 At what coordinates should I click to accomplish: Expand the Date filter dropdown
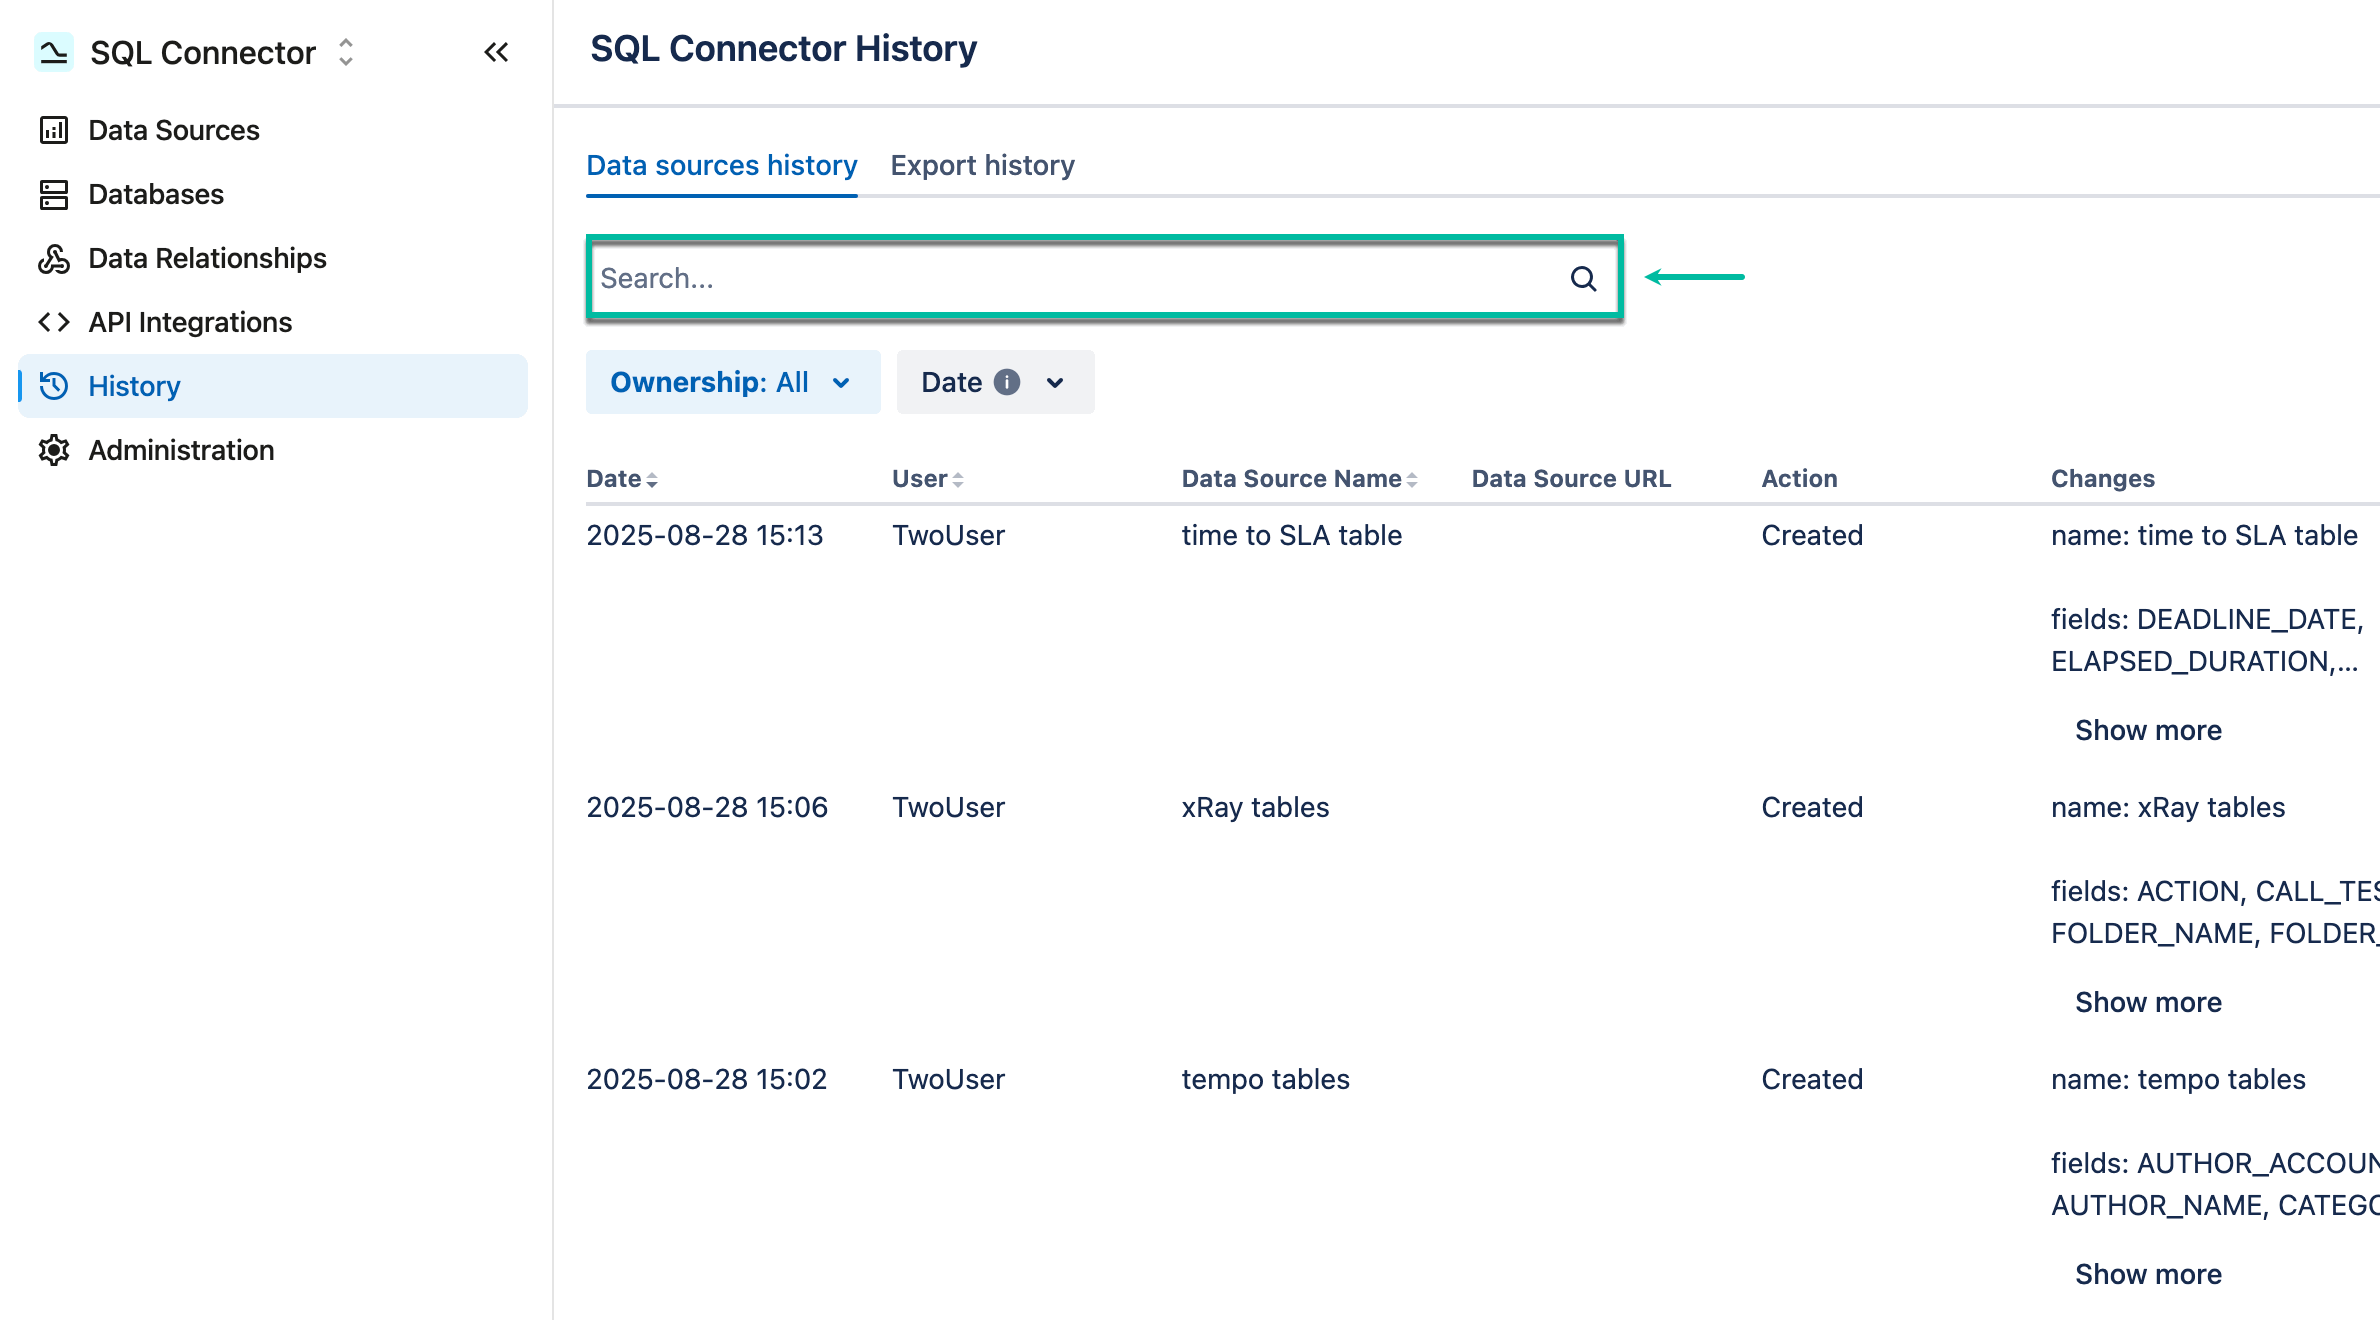[x=994, y=381]
